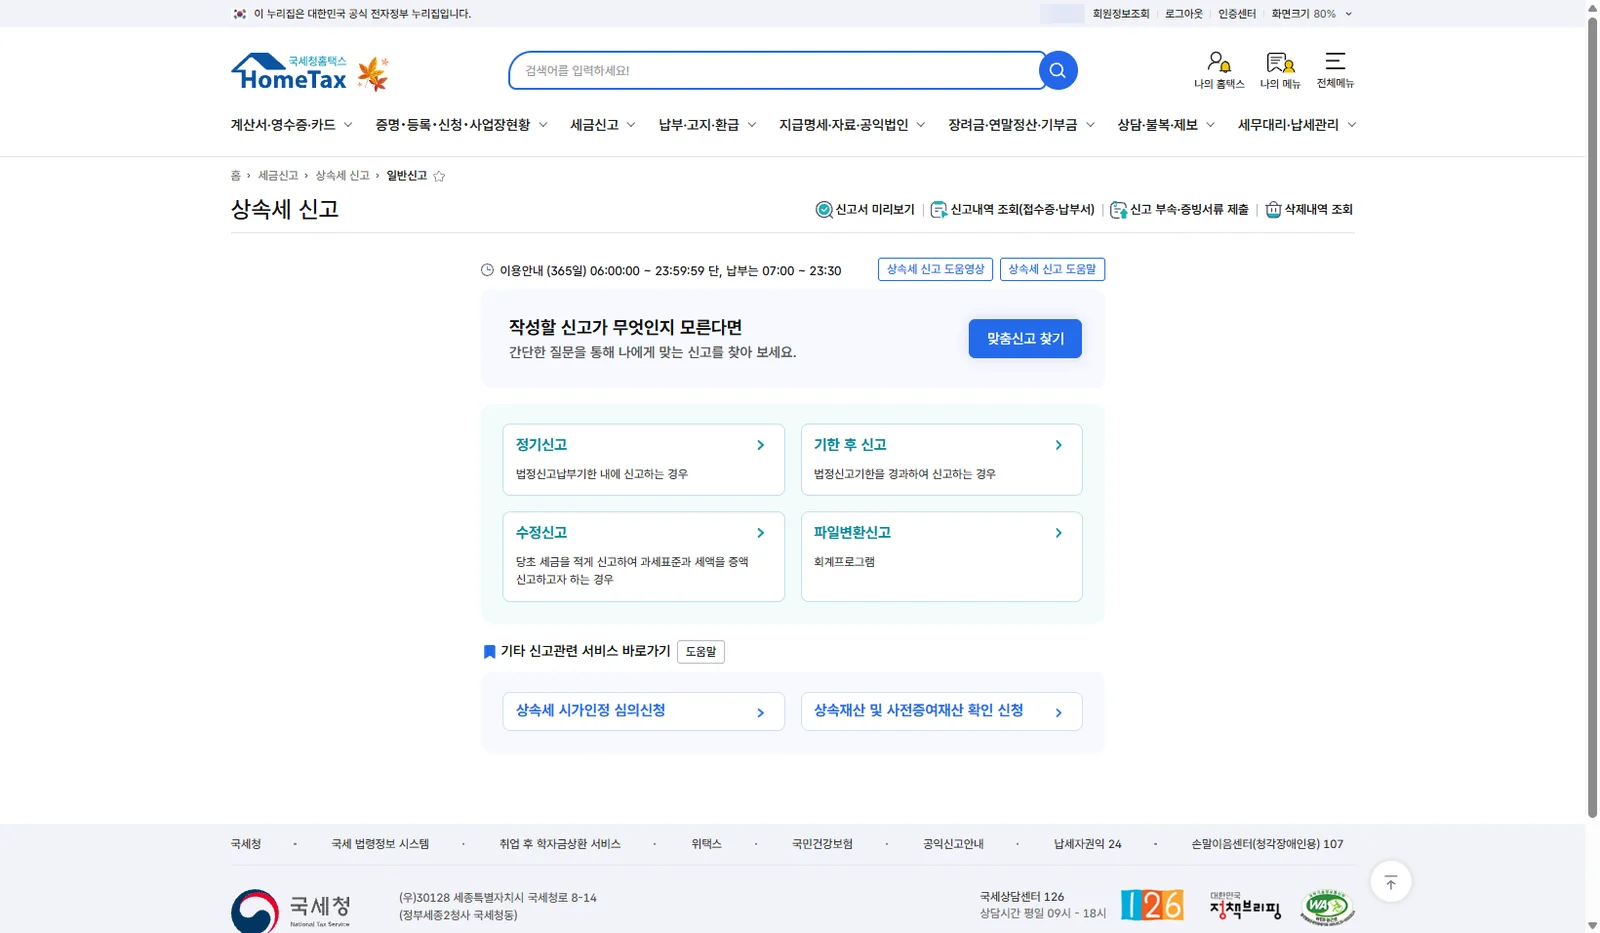
Task: Click 신고 부속·증빙서류 제출 icon link
Action: (1179, 209)
